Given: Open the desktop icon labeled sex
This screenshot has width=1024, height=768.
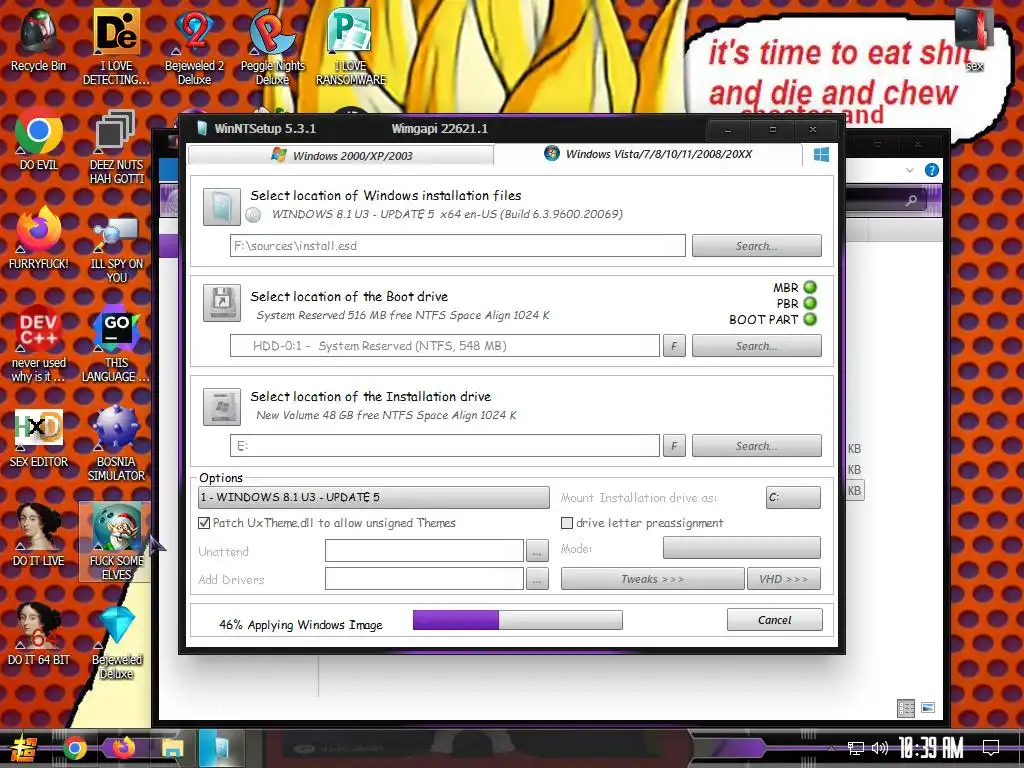Looking at the screenshot, I should tap(974, 39).
